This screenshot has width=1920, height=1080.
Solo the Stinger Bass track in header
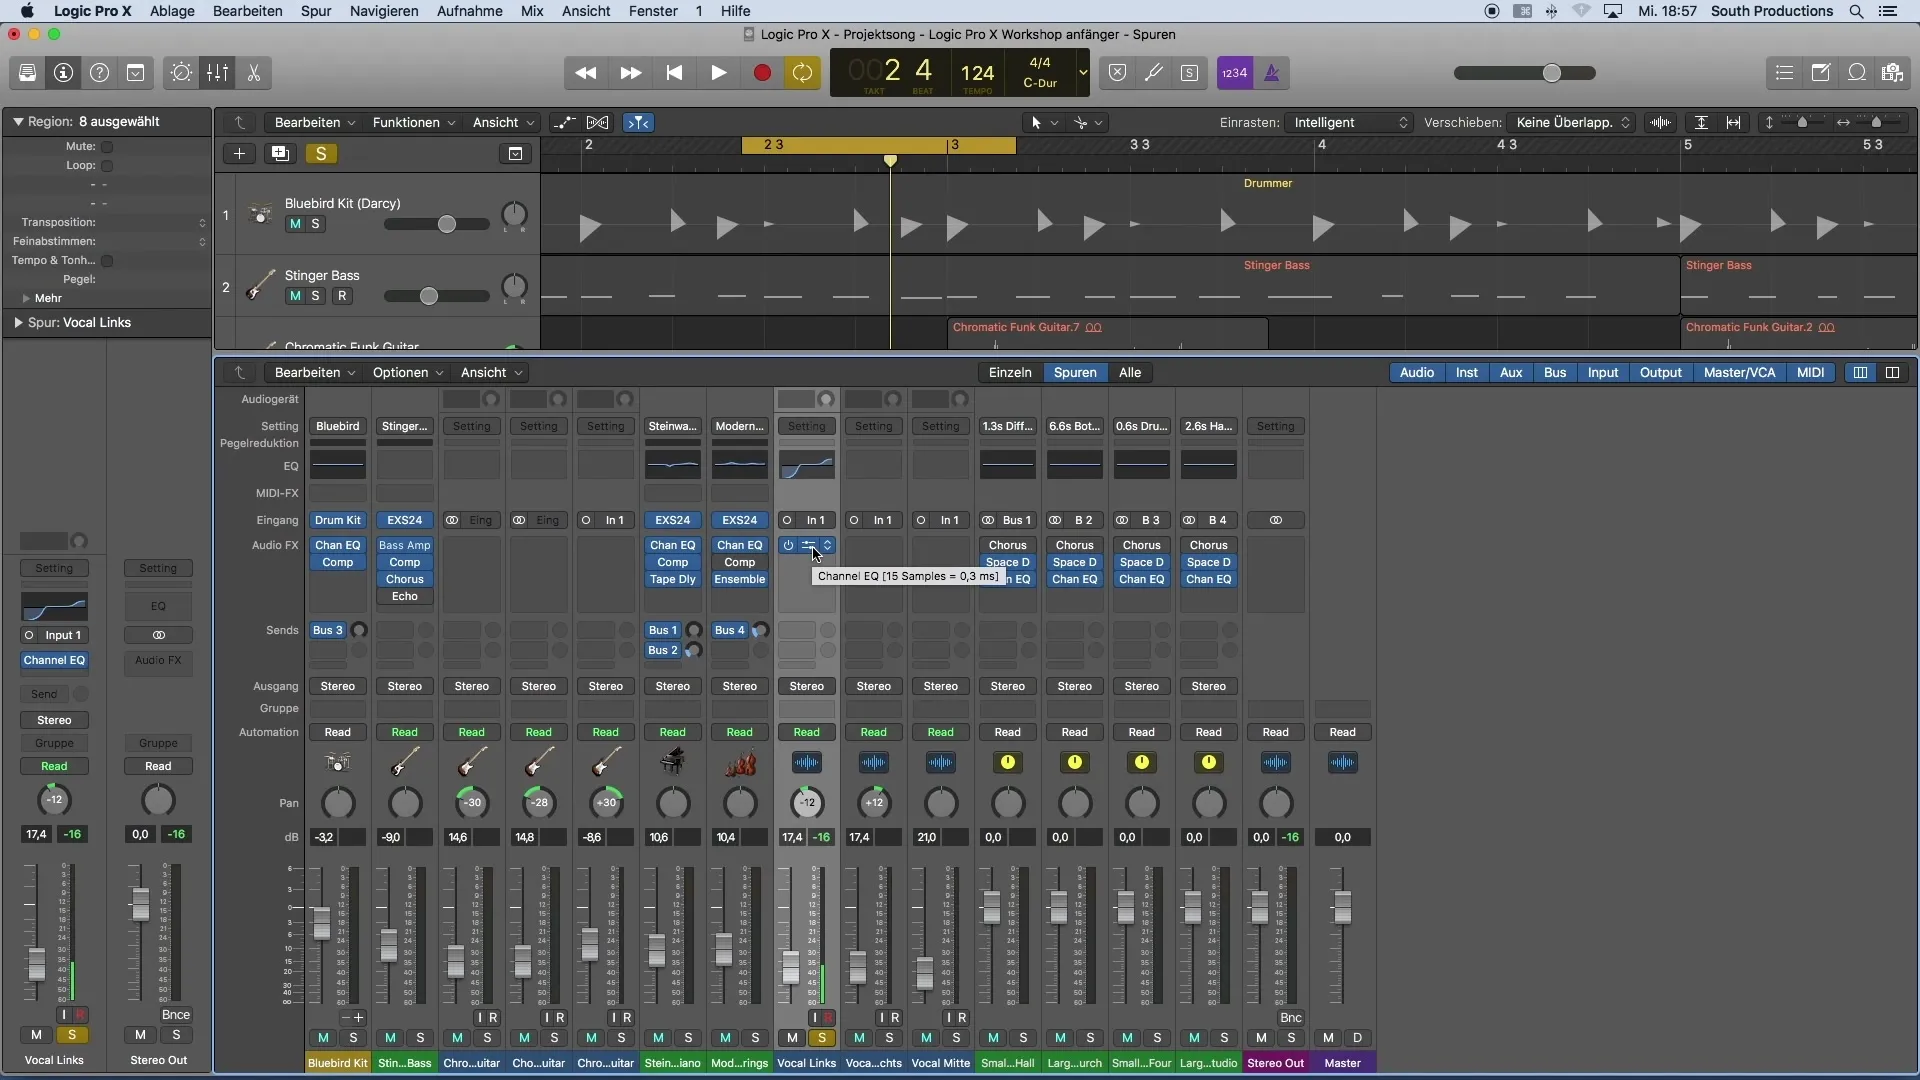[315, 296]
